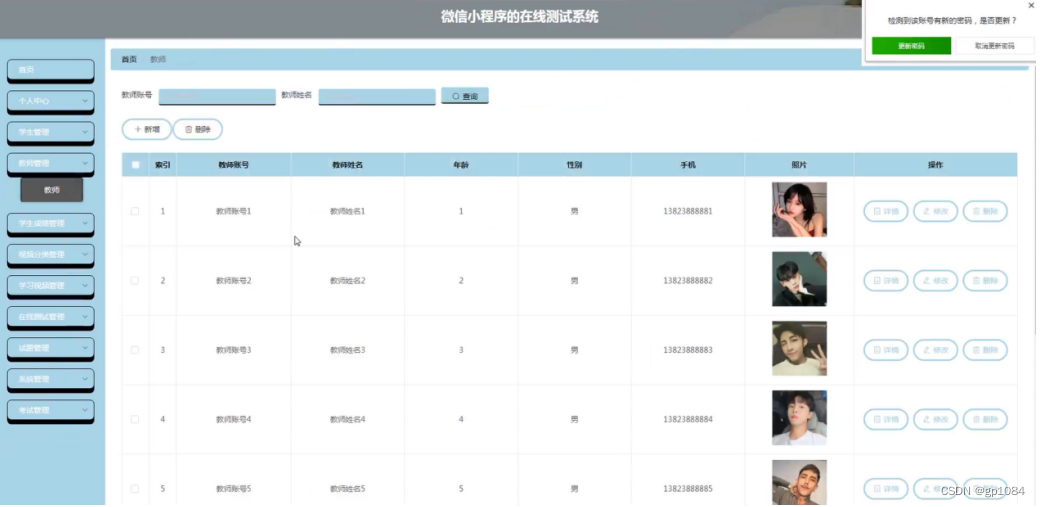Click 修改 for 教师账号2
This screenshot has height=507, width=1040.
click(x=935, y=281)
